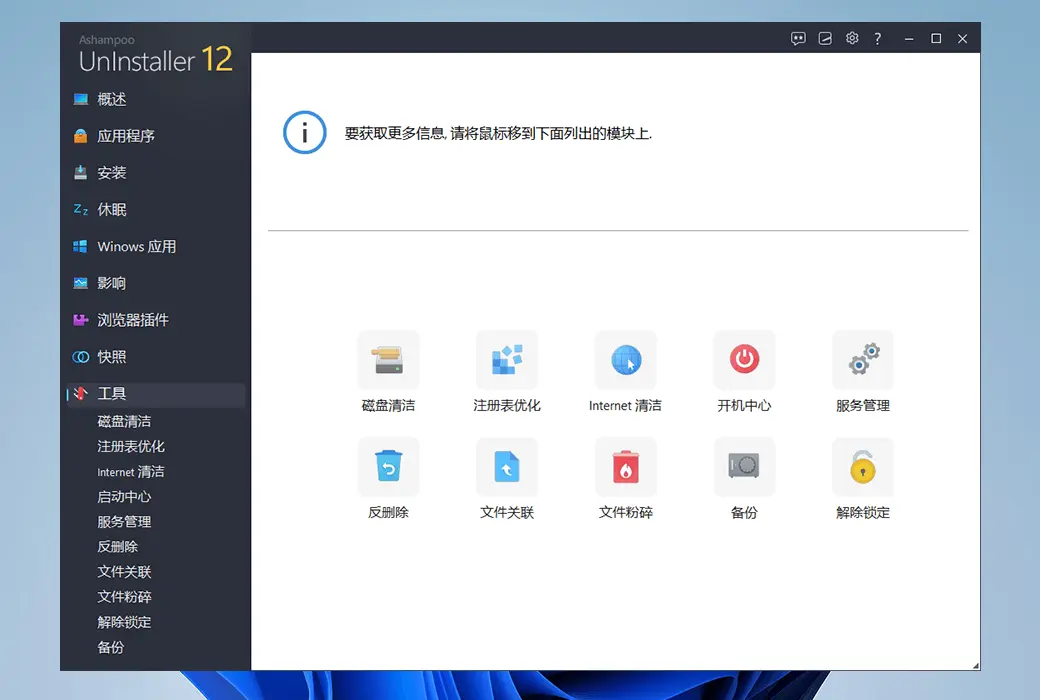The image size is (1040, 700).
Task: Select 注册表优化 submenu item in sidebar
Action: coord(131,447)
